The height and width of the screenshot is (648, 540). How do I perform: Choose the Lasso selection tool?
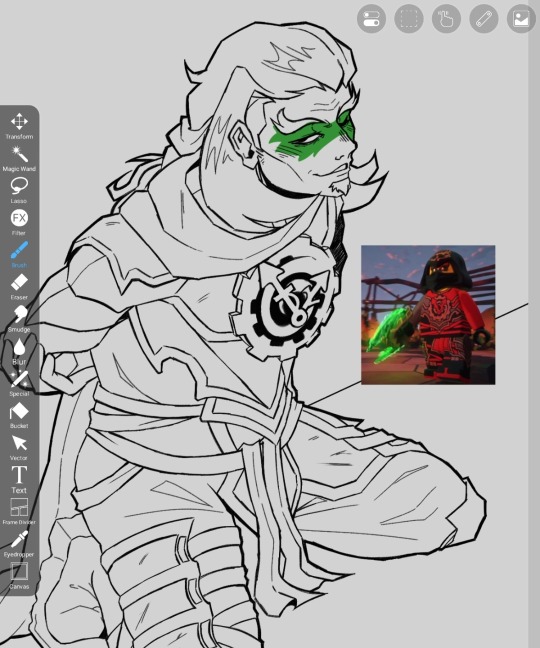point(19,190)
